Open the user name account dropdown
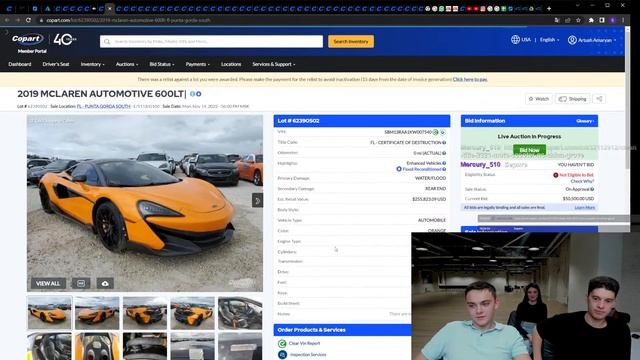 click(x=597, y=40)
